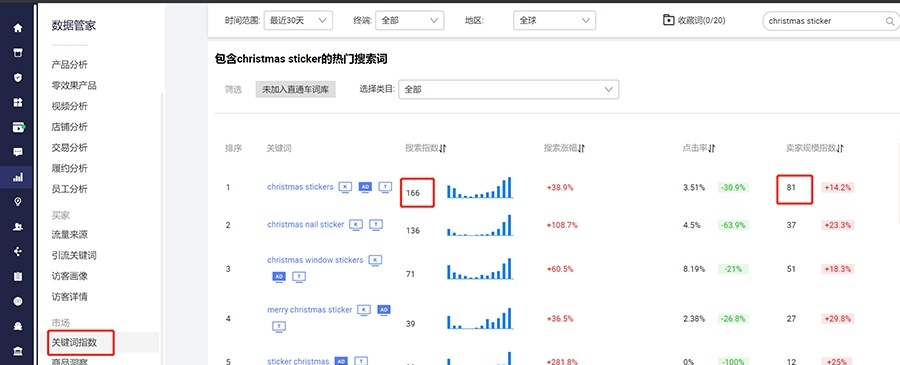
Task: Click the -30.9% click rate change badge
Action: (733, 188)
